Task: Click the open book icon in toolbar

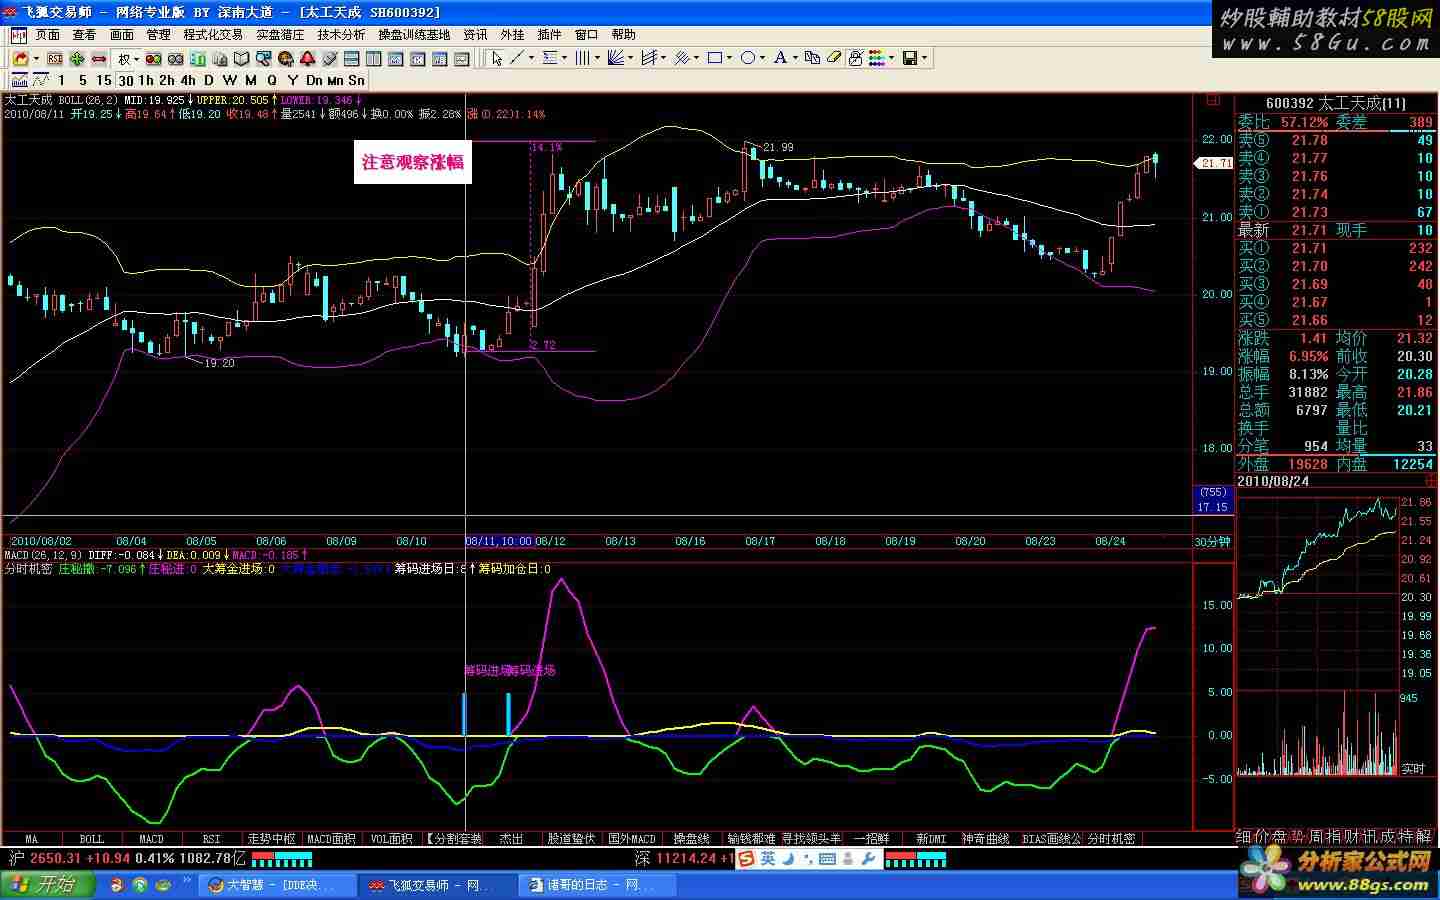Action: 242,59
